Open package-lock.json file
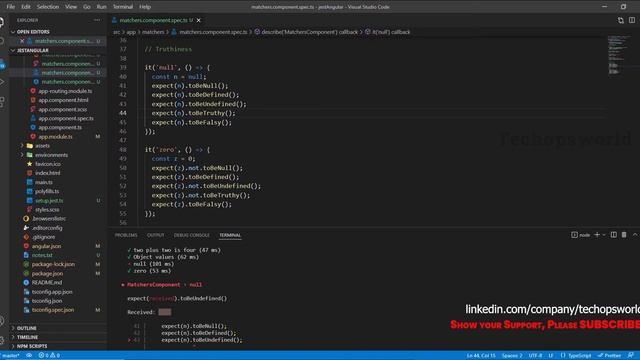 [x=53, y=264]
